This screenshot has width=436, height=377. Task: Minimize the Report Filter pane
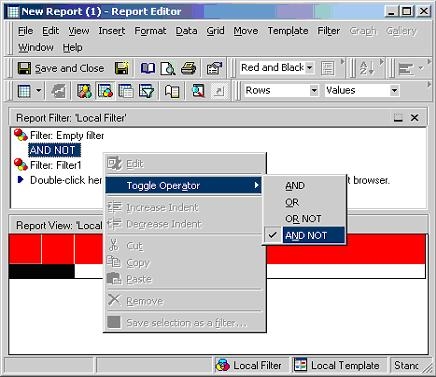click(398, 118)
